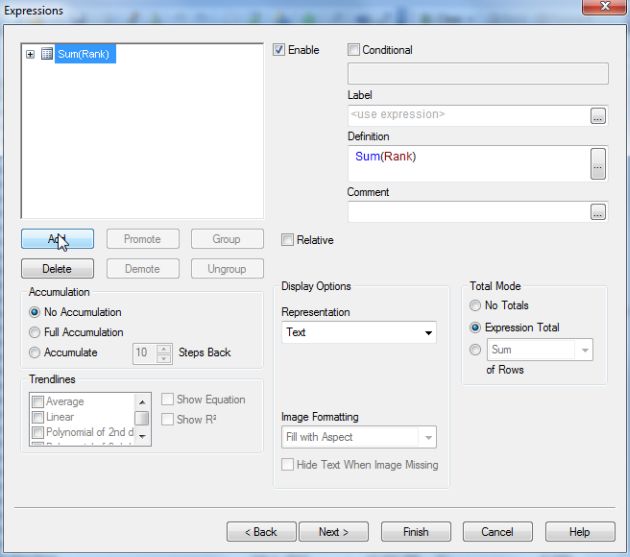Image resolution: width=630 pixels, height=557 pixels.
Task: Open the Representation dropdown
Action: click(359, 332)
